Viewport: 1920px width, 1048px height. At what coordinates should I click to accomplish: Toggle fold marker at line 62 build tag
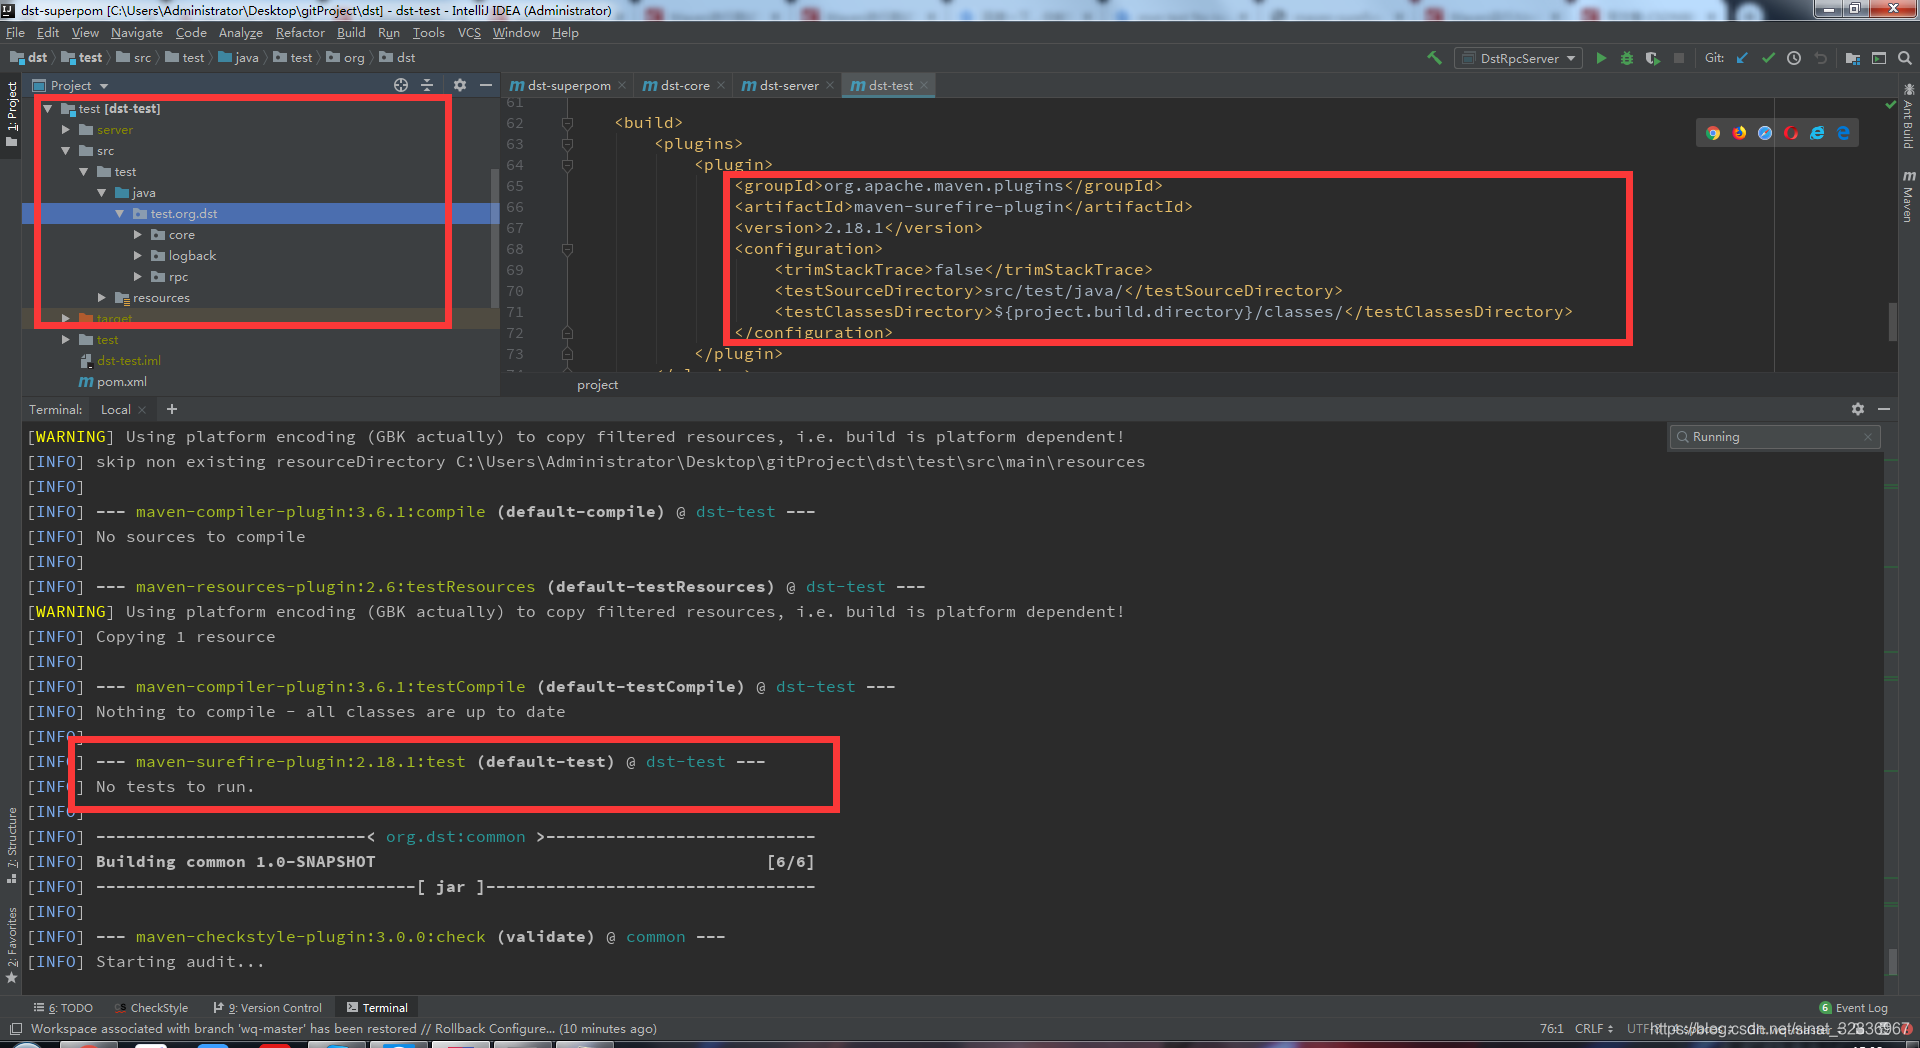tap(567, 123)
